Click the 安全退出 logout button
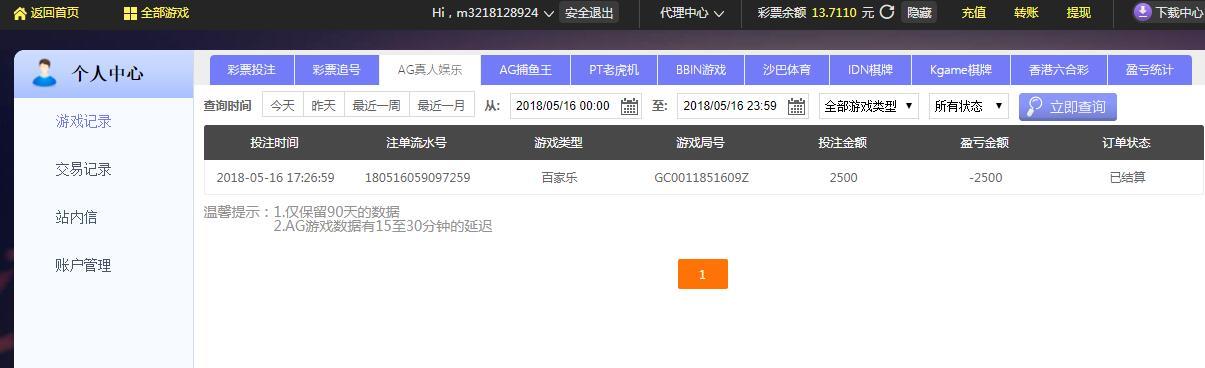 click(x=589, y=13)
